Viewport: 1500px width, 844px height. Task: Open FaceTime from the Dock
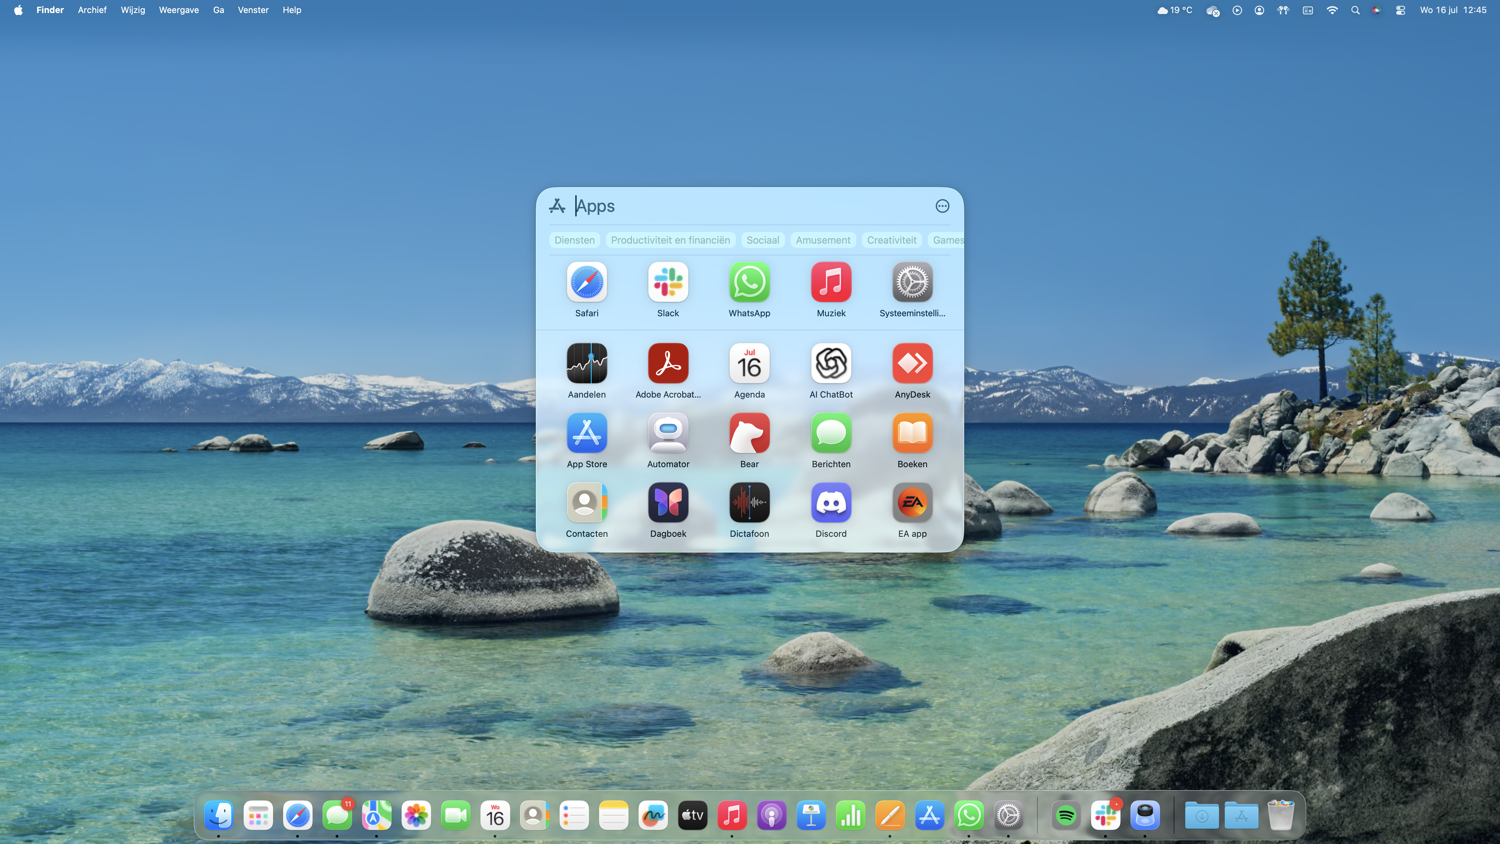pyautogui.click(x=455, y=816)
